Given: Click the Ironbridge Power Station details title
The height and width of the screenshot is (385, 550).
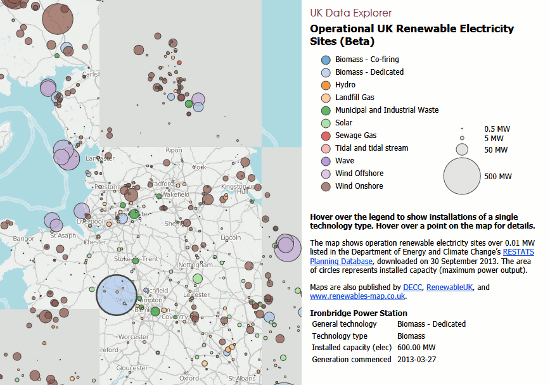Looking at the screenshot, I should coord(358,313).
